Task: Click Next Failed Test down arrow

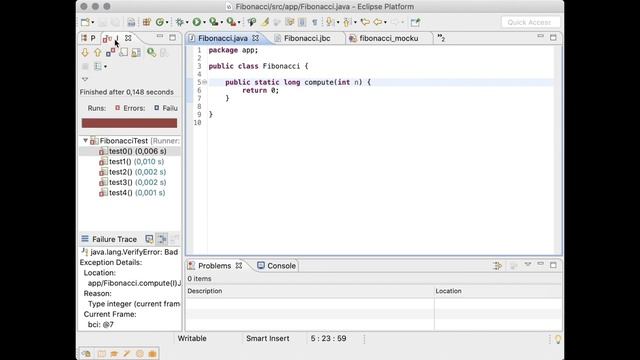Action: 85,52
